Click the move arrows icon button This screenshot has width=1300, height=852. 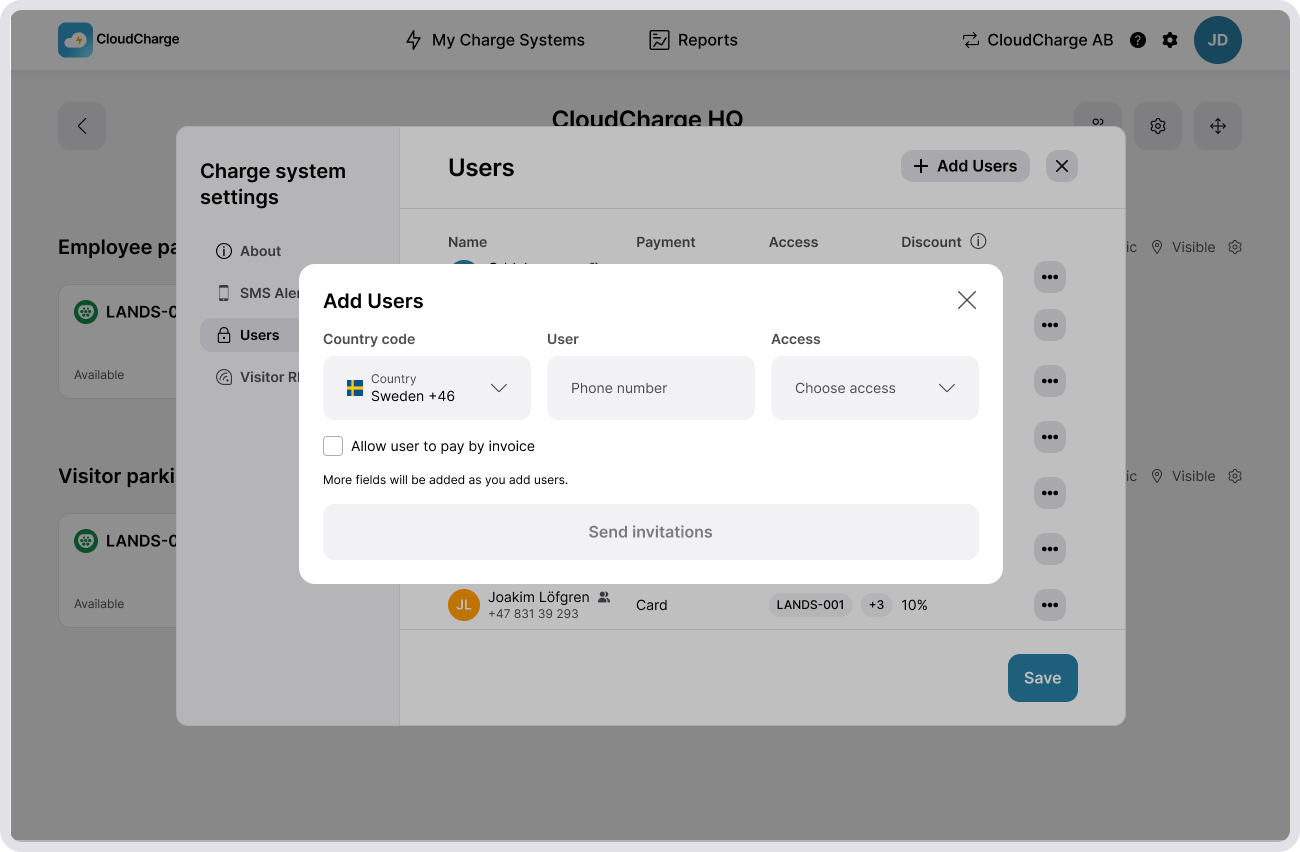click(x=1218, y=126)
